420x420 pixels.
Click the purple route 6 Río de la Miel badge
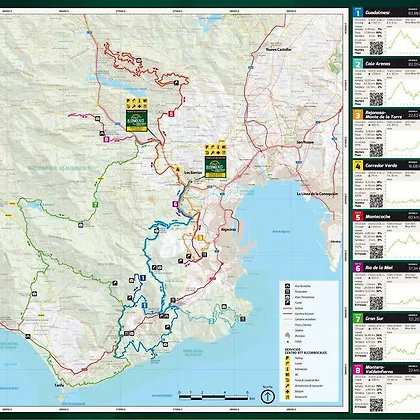358,268
